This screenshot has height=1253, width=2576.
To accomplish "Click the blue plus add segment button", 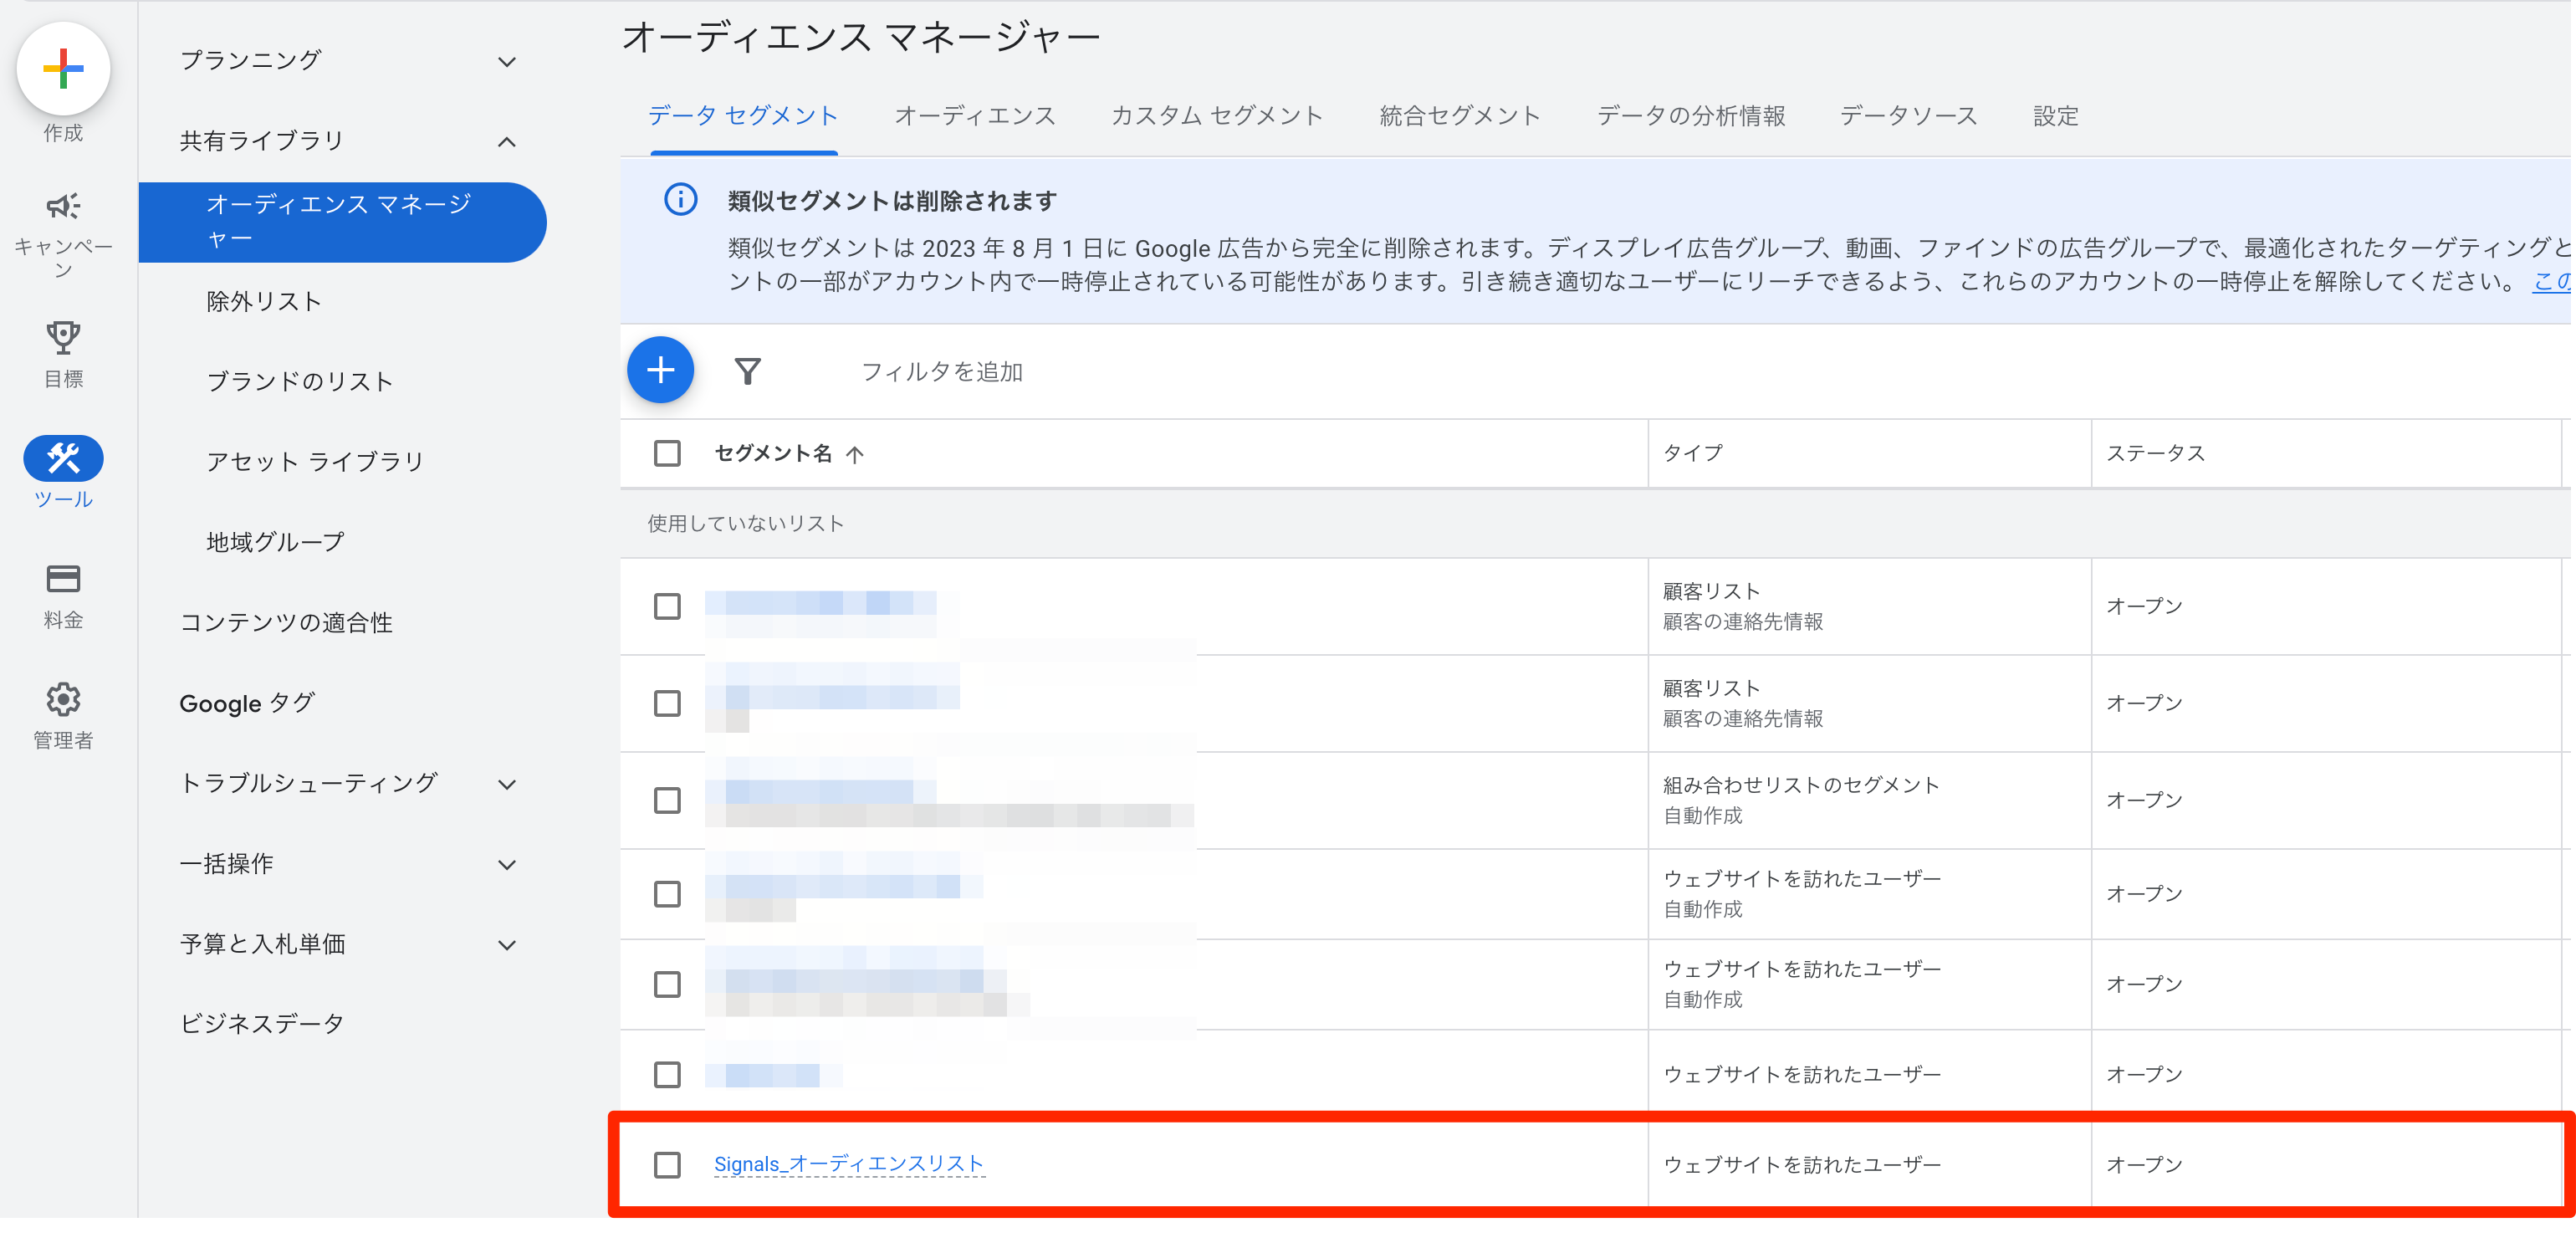I will click(x=660, y=370).
